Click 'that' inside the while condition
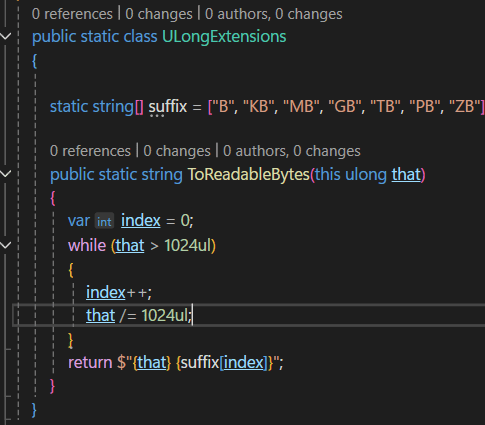485x425 pixels. pyautogui.click(x=130, y=246)
